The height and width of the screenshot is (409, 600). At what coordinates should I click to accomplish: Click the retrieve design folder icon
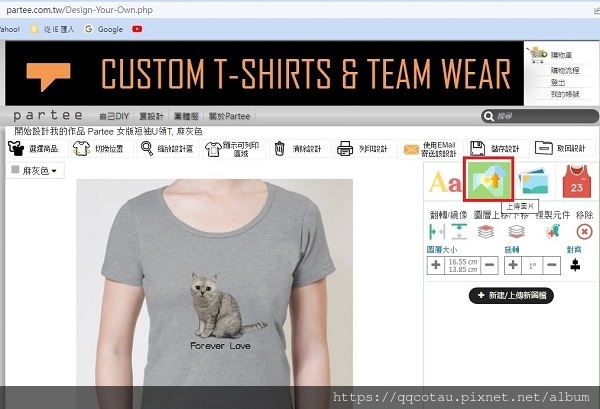pyautogui.click(x=544, y=148)
